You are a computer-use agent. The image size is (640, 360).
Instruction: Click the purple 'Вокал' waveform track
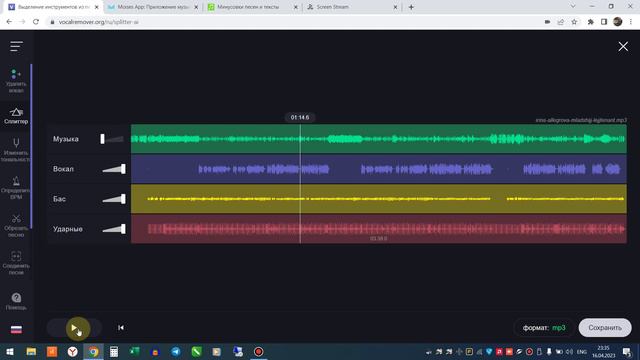click(x=379, y=169)
